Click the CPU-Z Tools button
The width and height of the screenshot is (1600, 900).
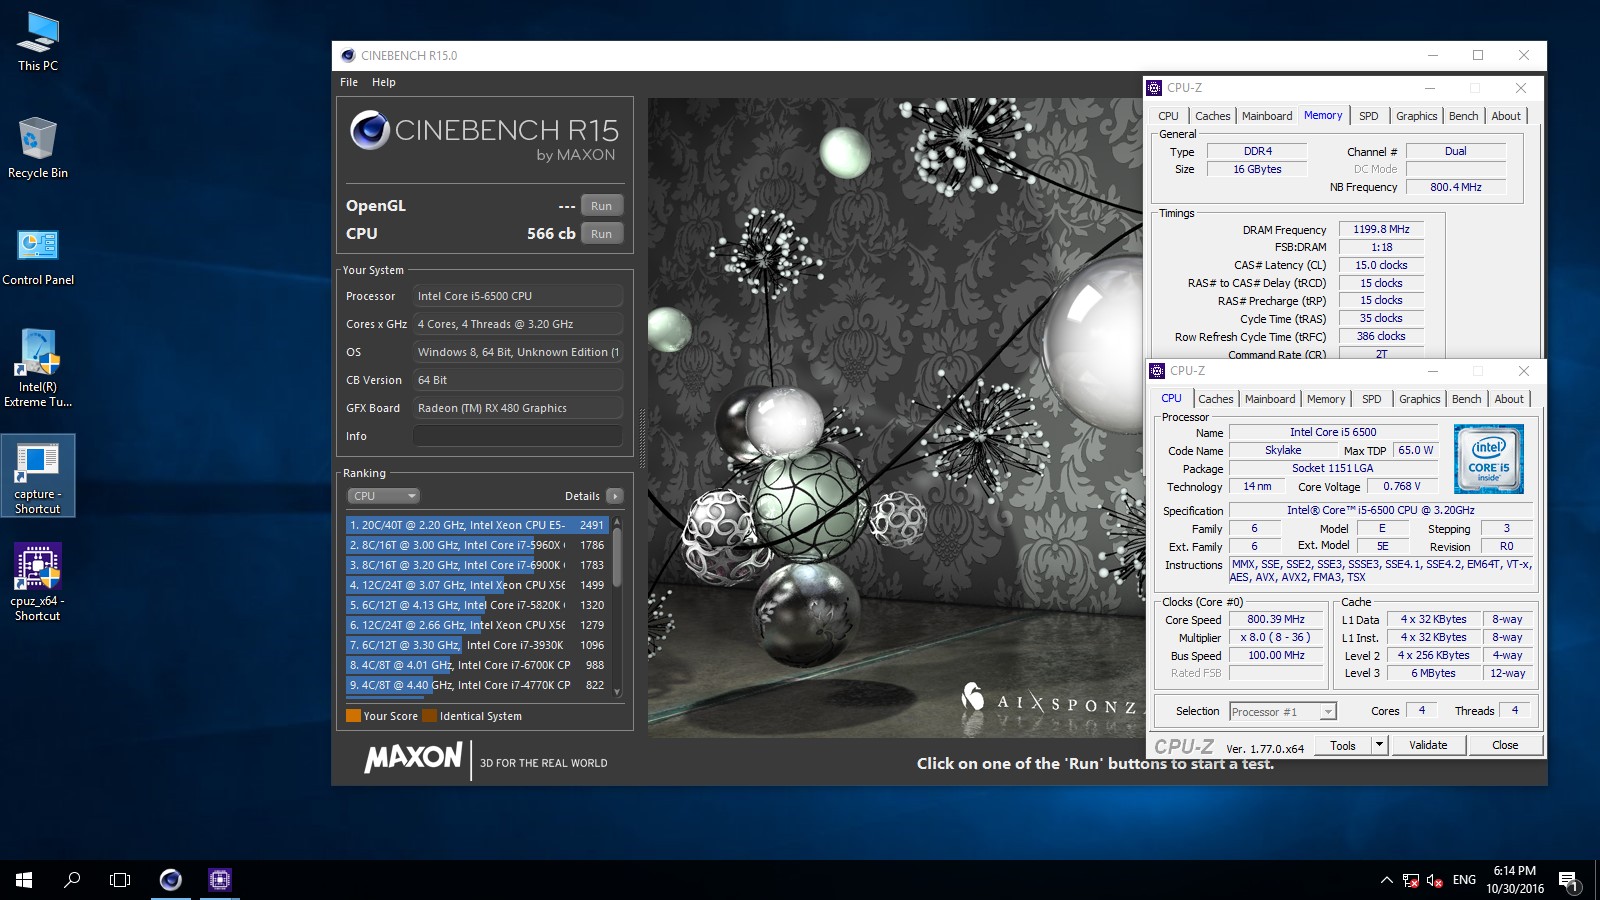[1343, 746]
